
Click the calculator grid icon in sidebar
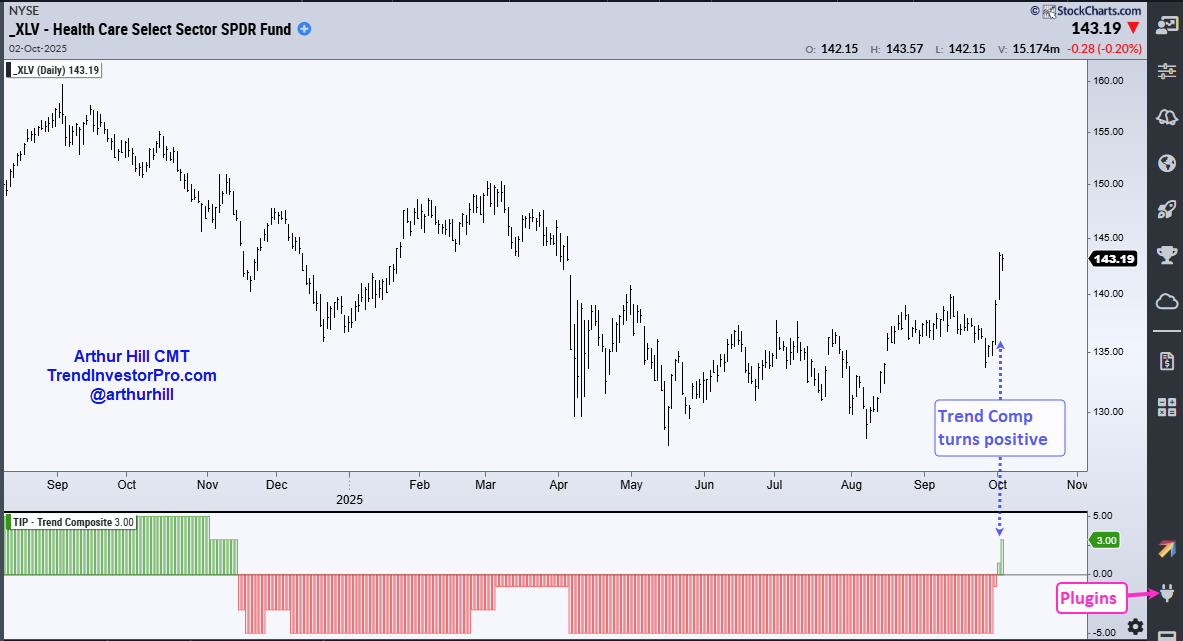[1166, 406]
